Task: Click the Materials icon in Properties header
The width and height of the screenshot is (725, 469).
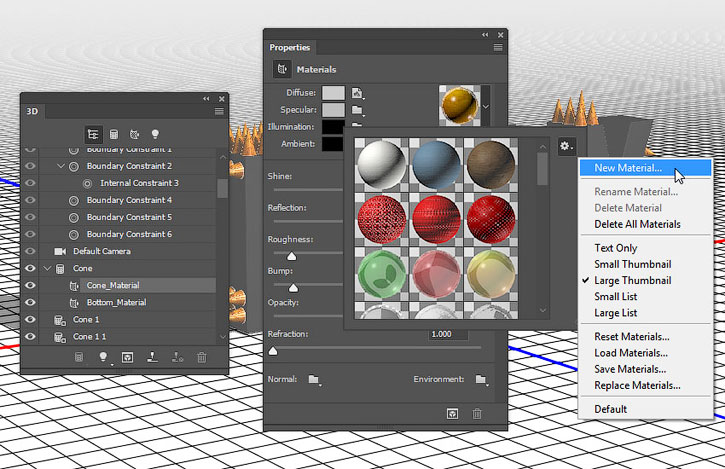Action: (282, 69)
